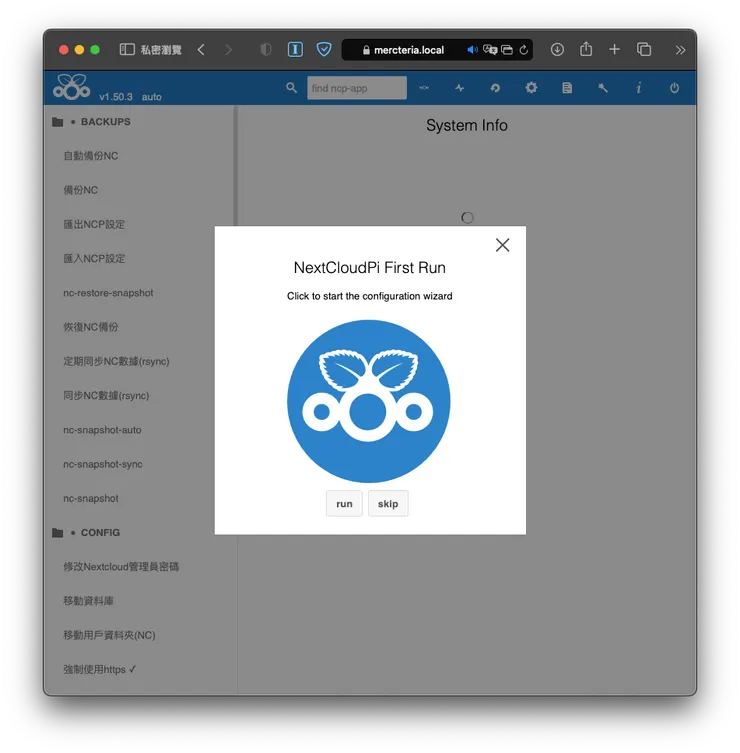Viewport: 740px width, 753px height.
Task: Click the update refresh arrow icon
Action: [495, 88]
